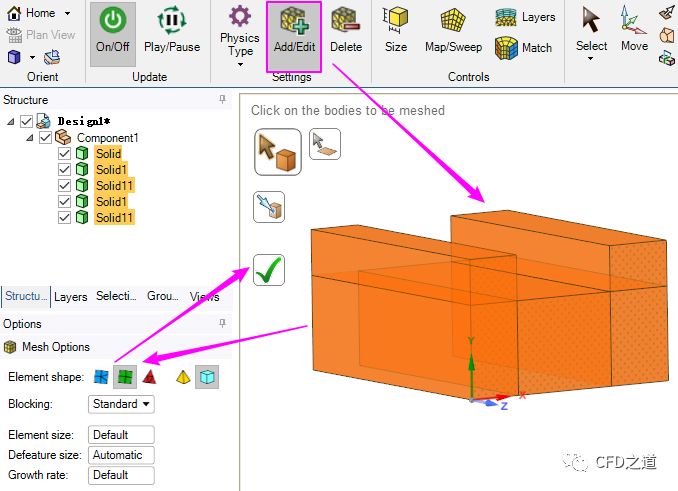Click the Defeature size field
The width and height of the screenshot is (678, 491).
[x=121, y=455]
